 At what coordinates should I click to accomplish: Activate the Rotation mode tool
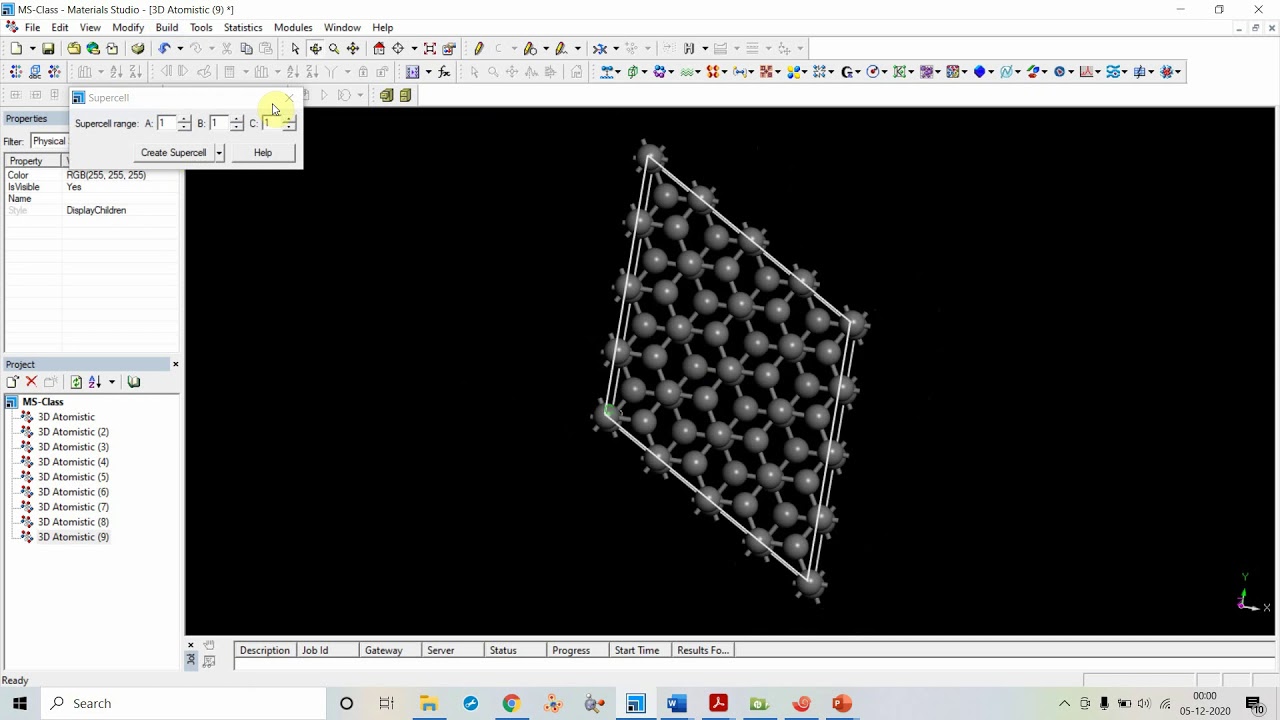click(315, 48)
